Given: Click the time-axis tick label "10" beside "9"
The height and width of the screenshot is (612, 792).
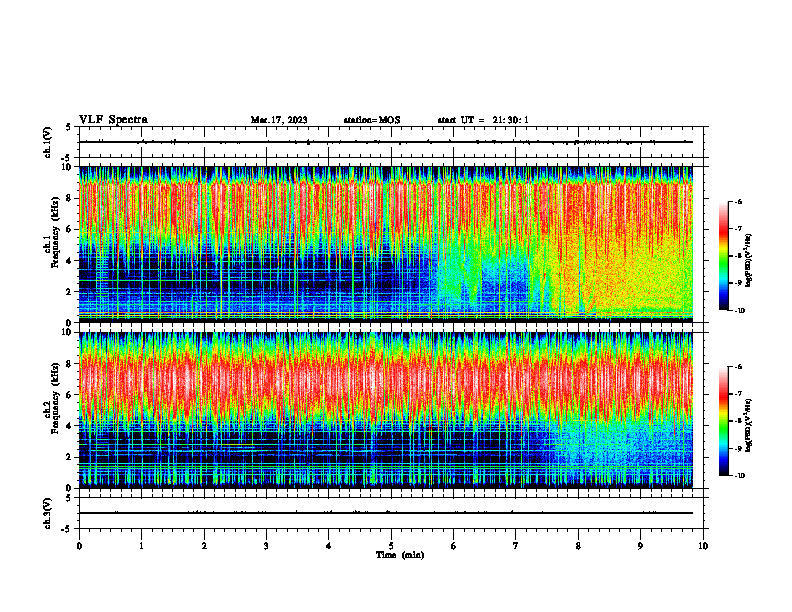Looking at the screenshot, I should point(703,546).
